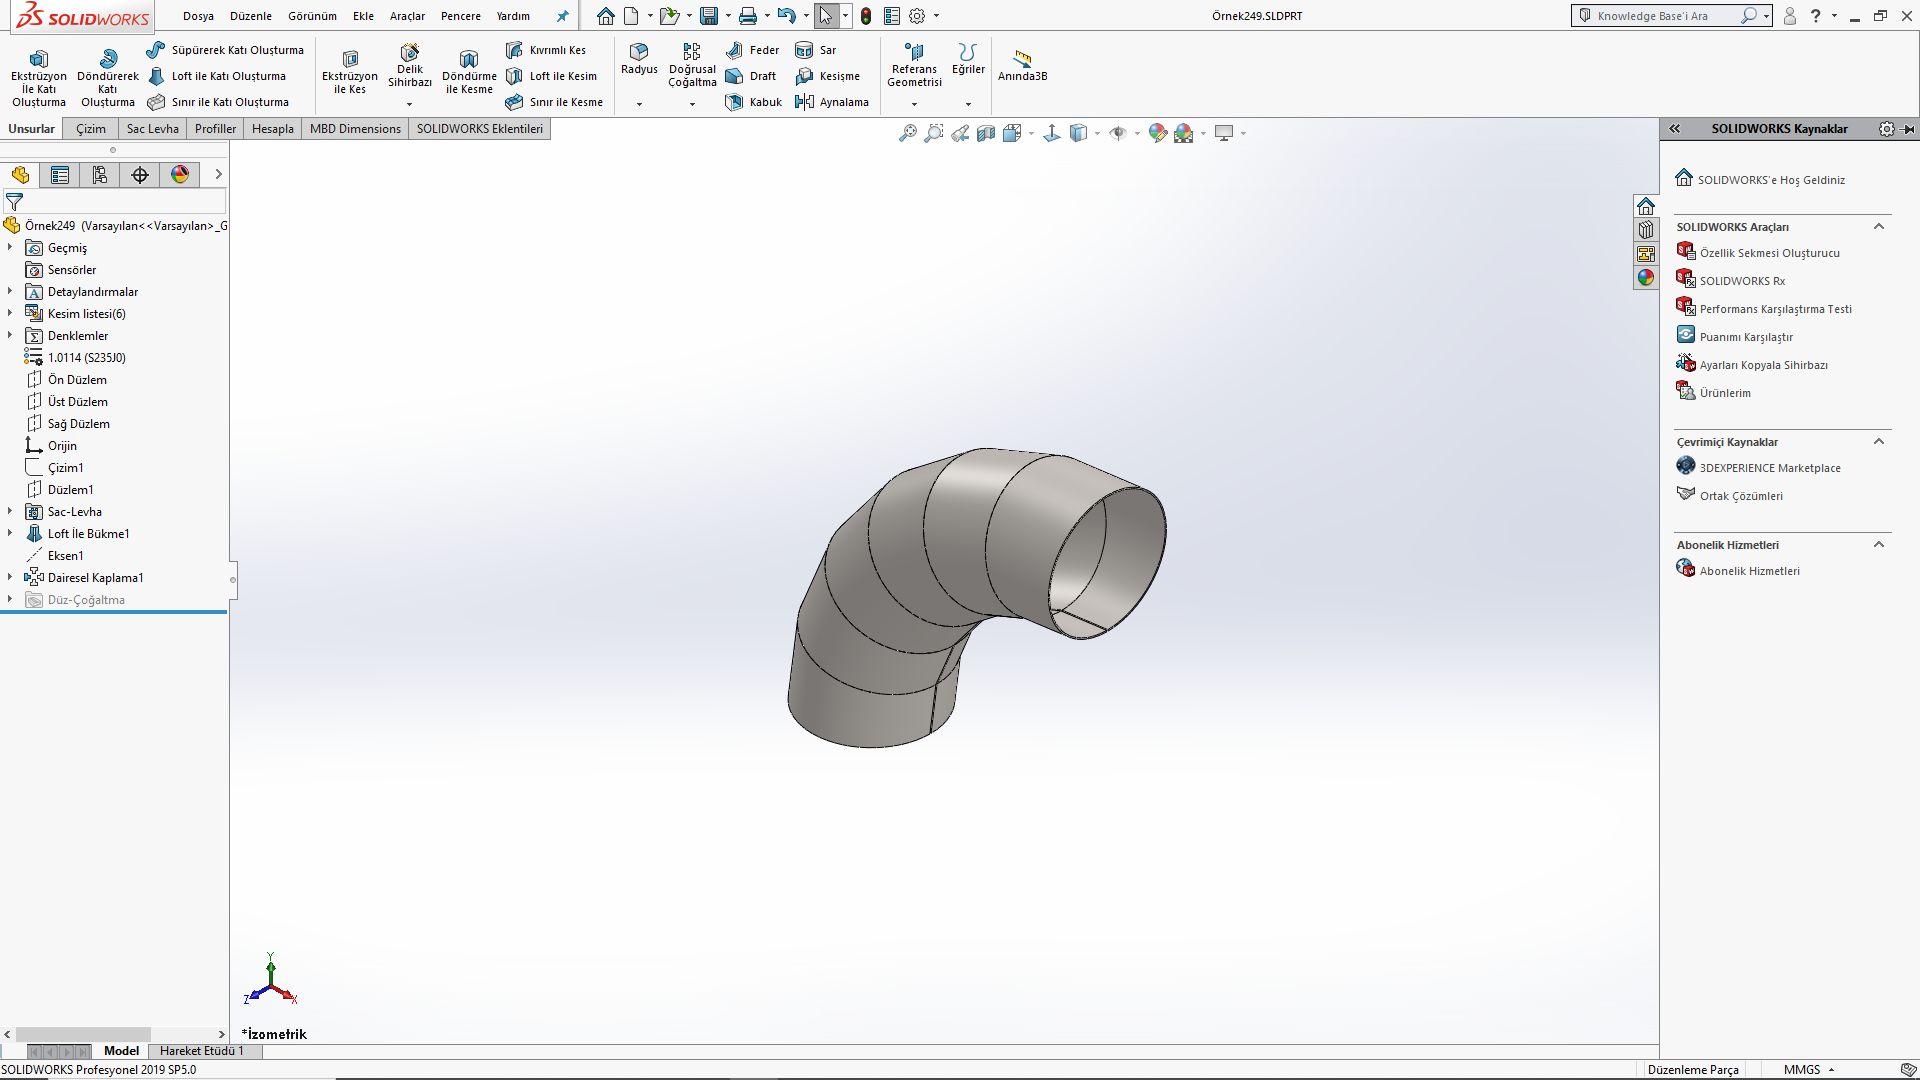The height and width of the screenshot is (1080, 1920).
Task: Select Feder rib tool
Action: click(753, 50)
